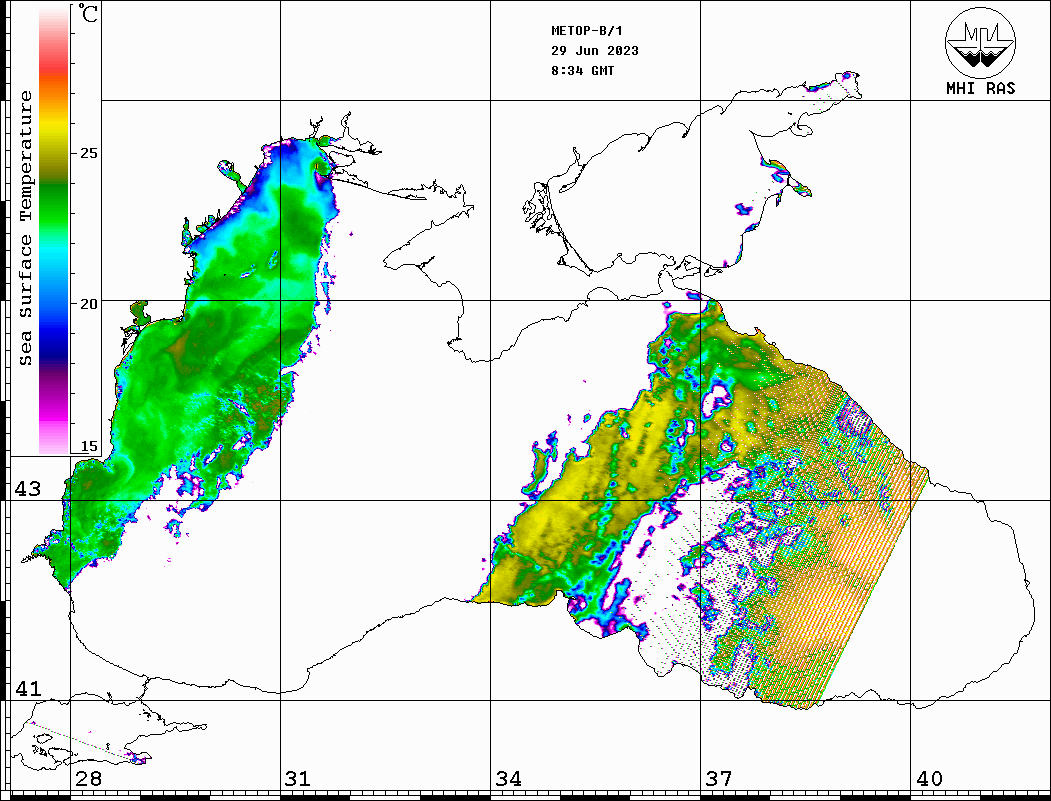Click the '25' tick on the temperature scale

point(88,153)
